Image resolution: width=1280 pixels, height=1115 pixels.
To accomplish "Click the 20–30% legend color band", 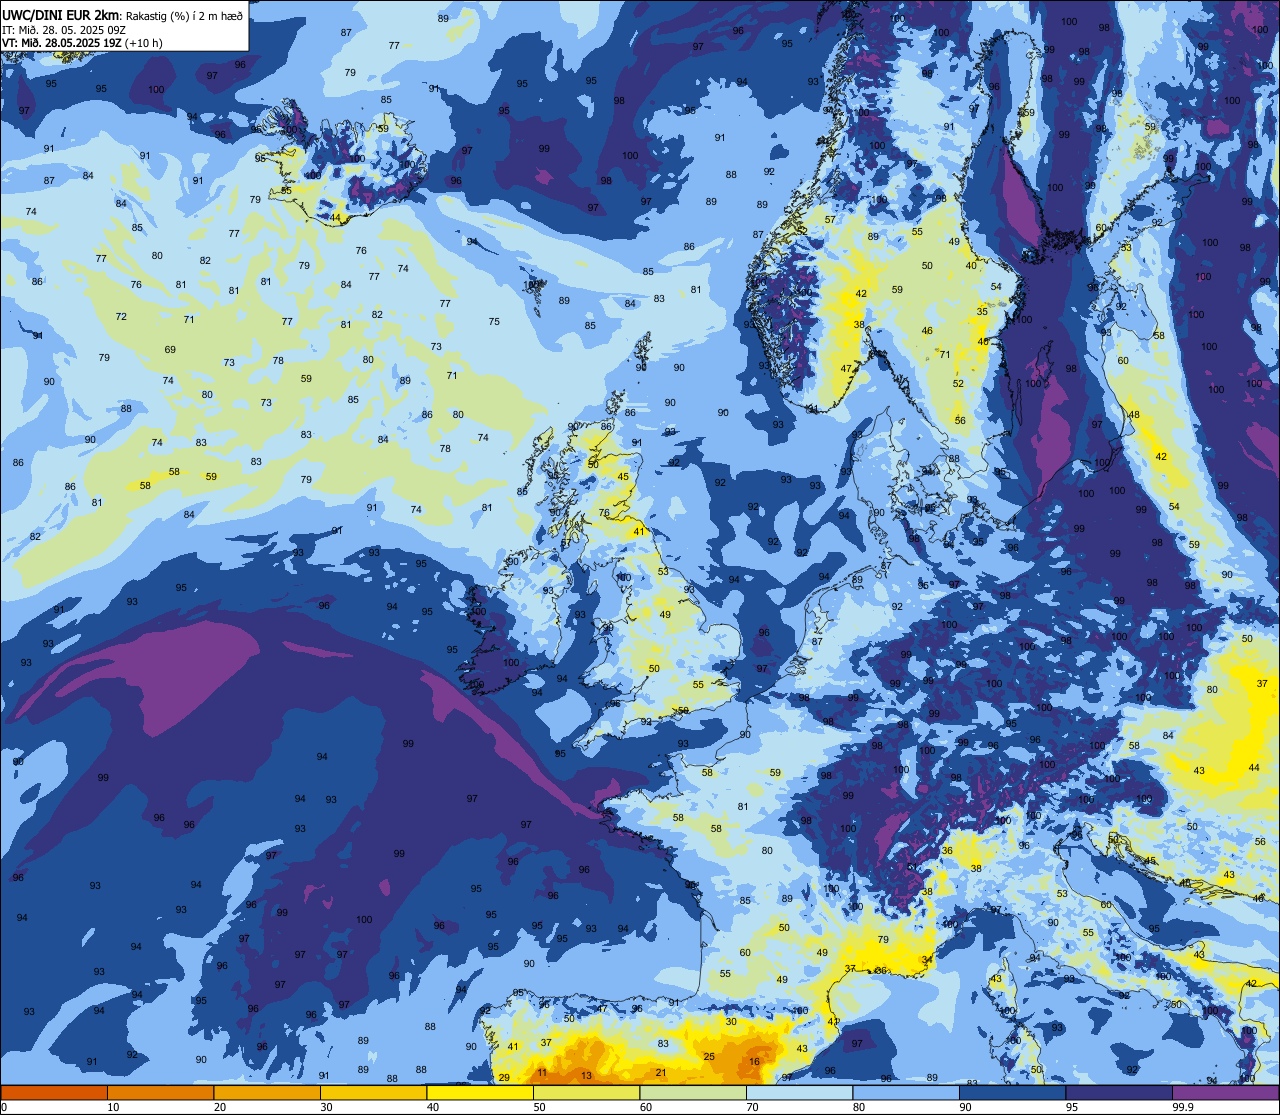I will 267,1092.
